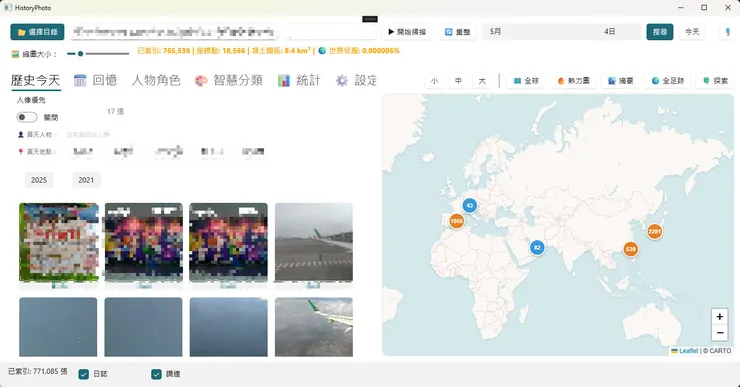Click the 探索 explore button

pos(715,81)
